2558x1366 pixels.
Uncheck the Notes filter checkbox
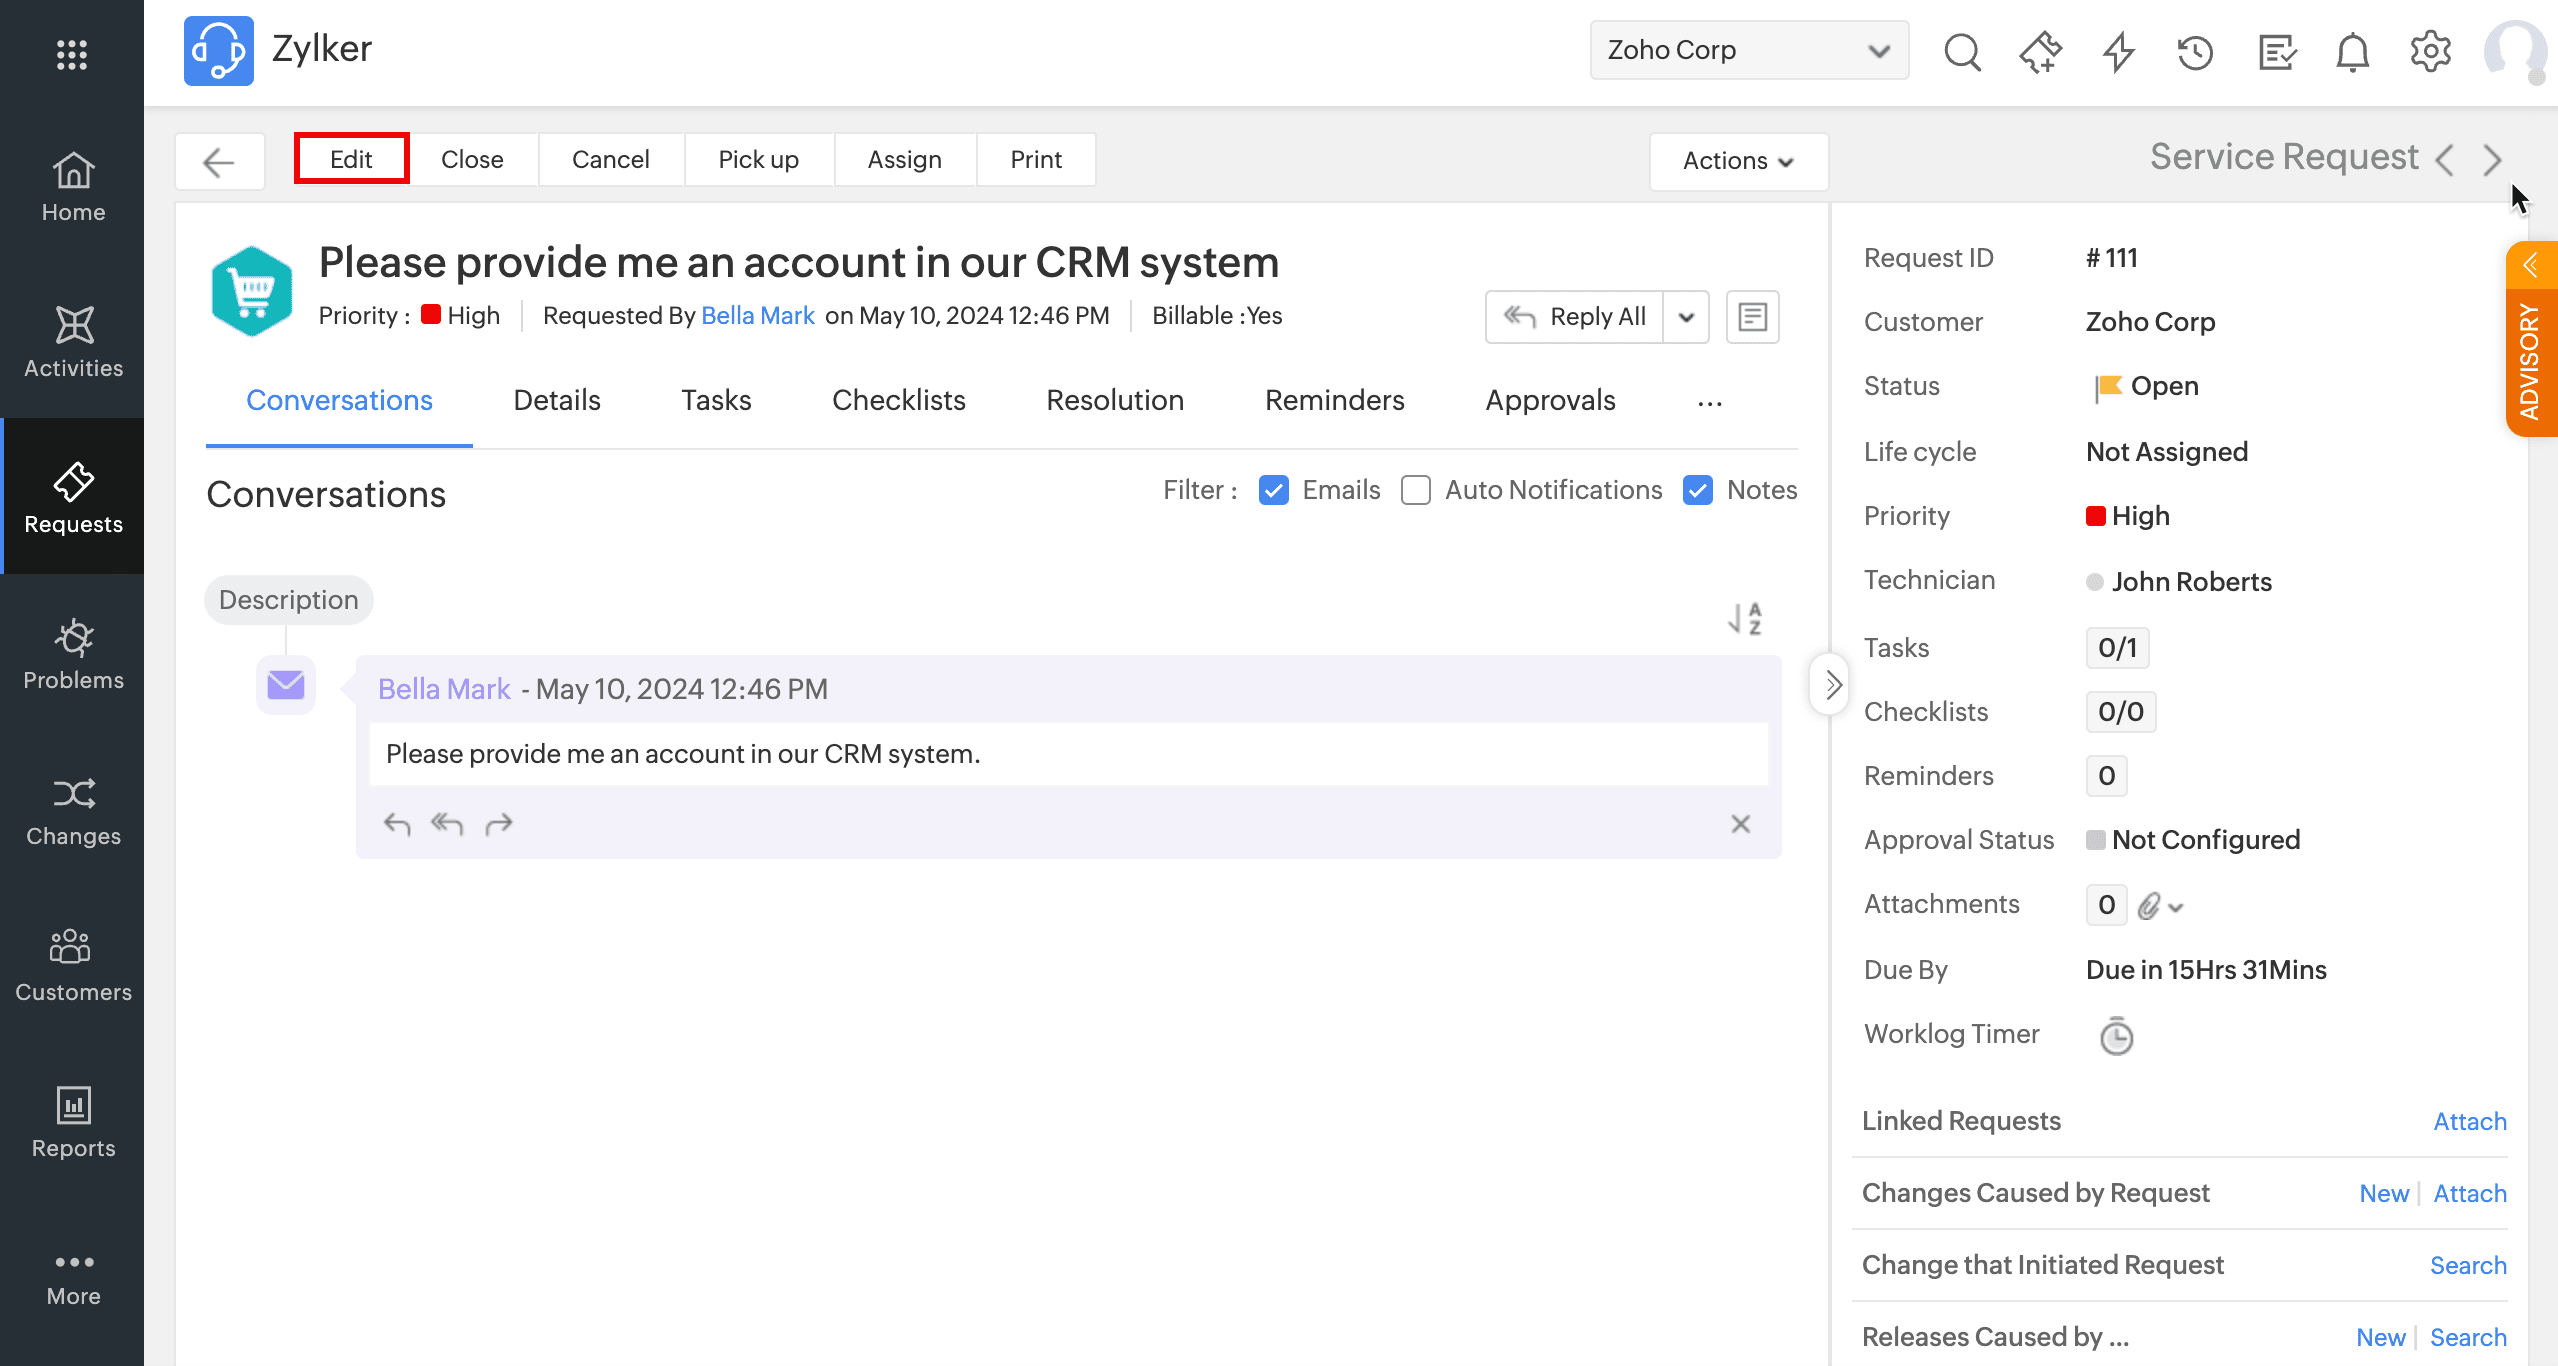[1698, 490]
